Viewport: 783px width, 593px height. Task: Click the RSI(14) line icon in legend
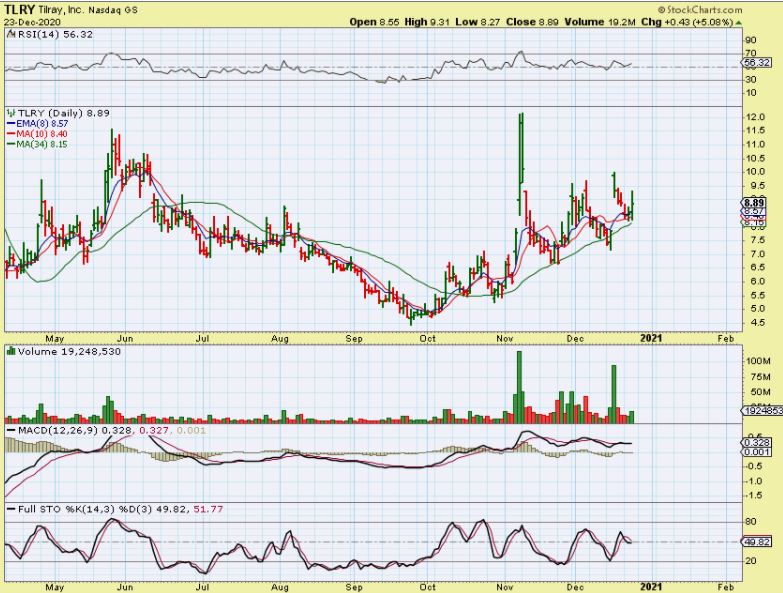pyautogui.click(x=9, y=32)
